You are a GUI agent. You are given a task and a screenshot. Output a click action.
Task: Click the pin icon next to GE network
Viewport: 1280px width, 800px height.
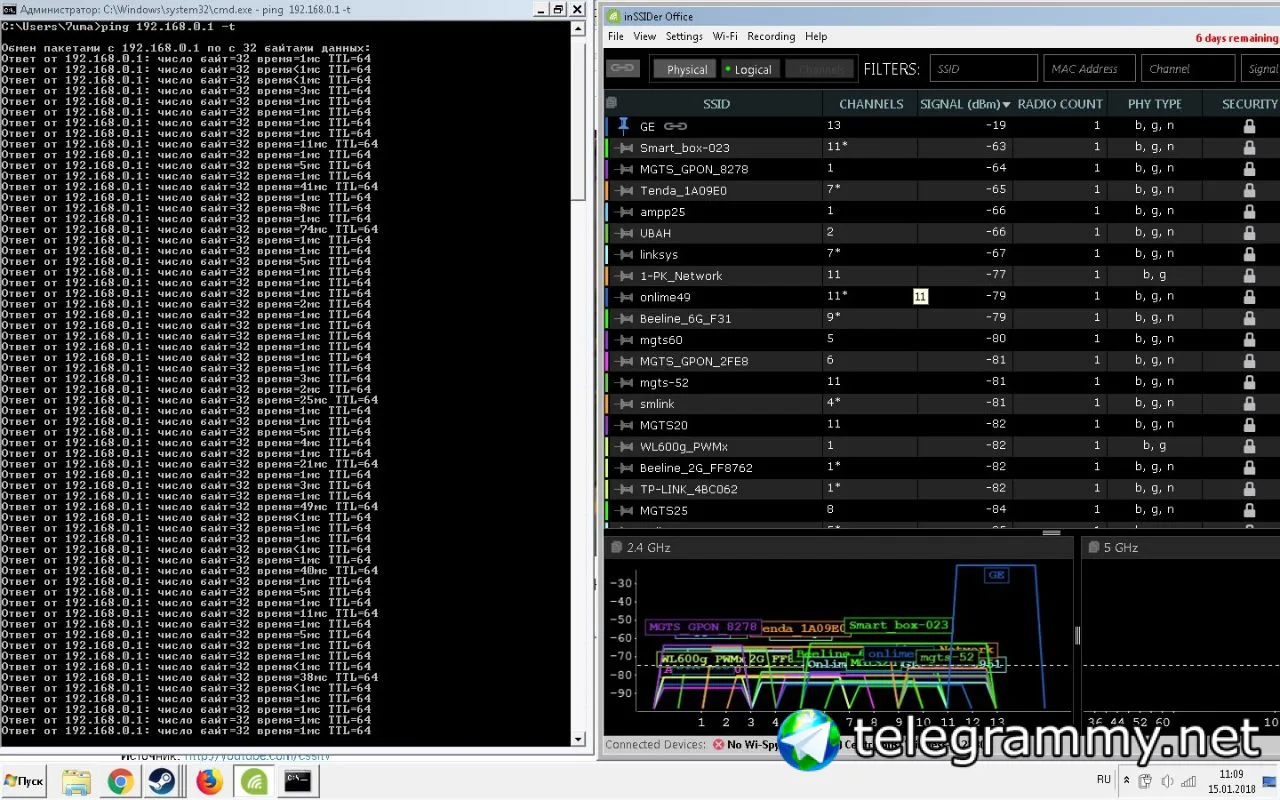(x=623, y=126)
